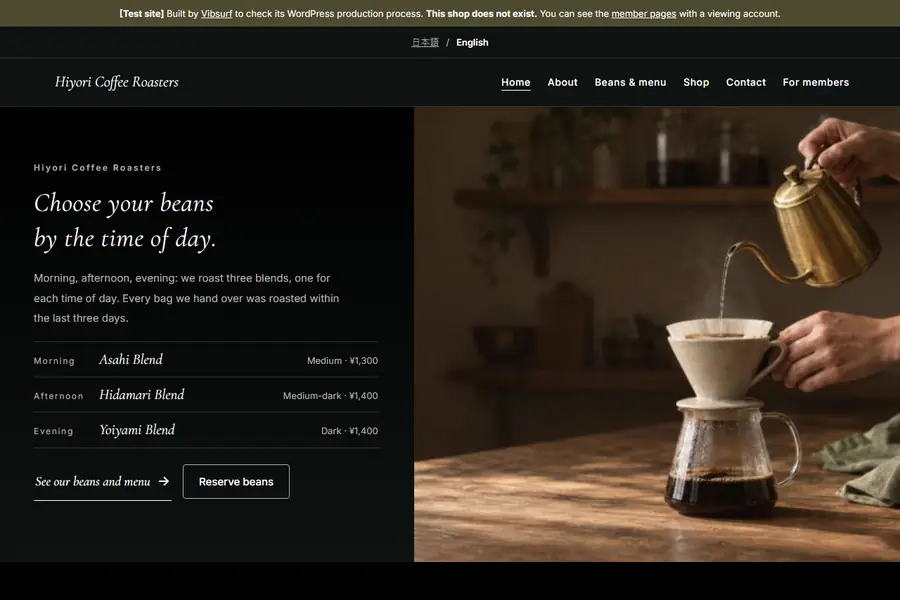Go to the Home menu item
The image size is (900, 600).
515,82
